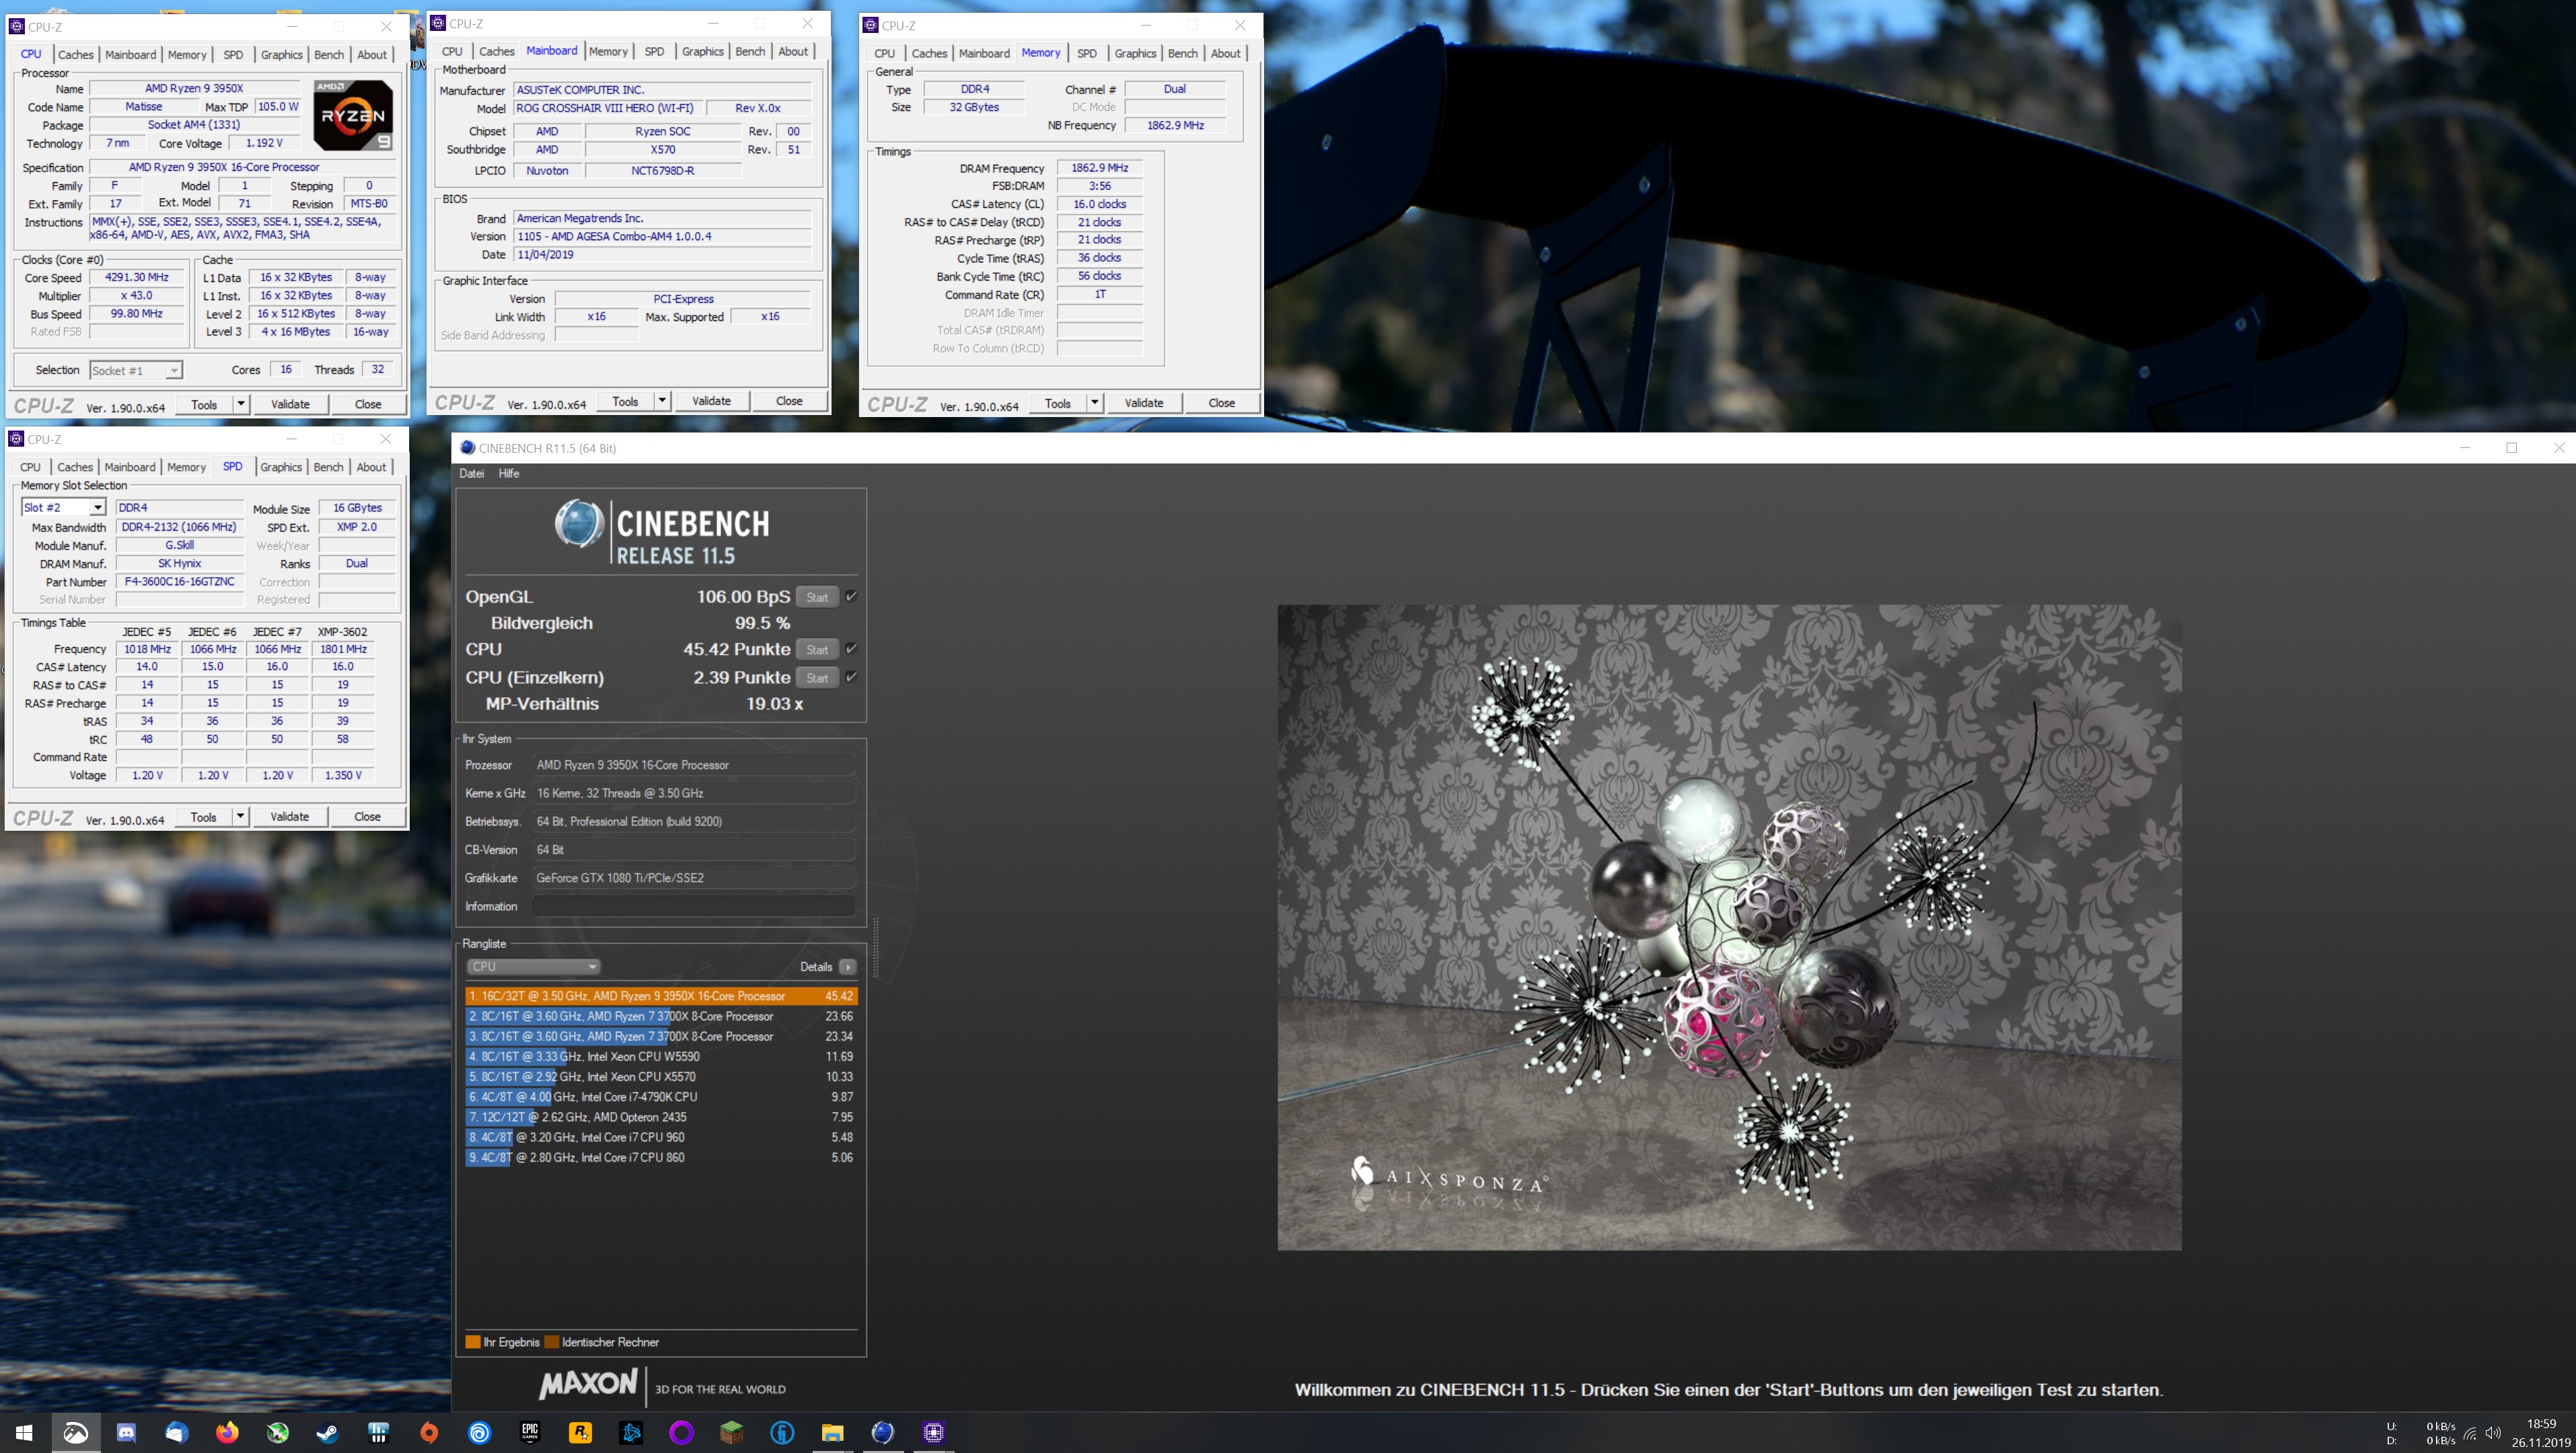
Task: Select the Ryzen 9 3950X ranking row
Action: (x=661, y=996)
